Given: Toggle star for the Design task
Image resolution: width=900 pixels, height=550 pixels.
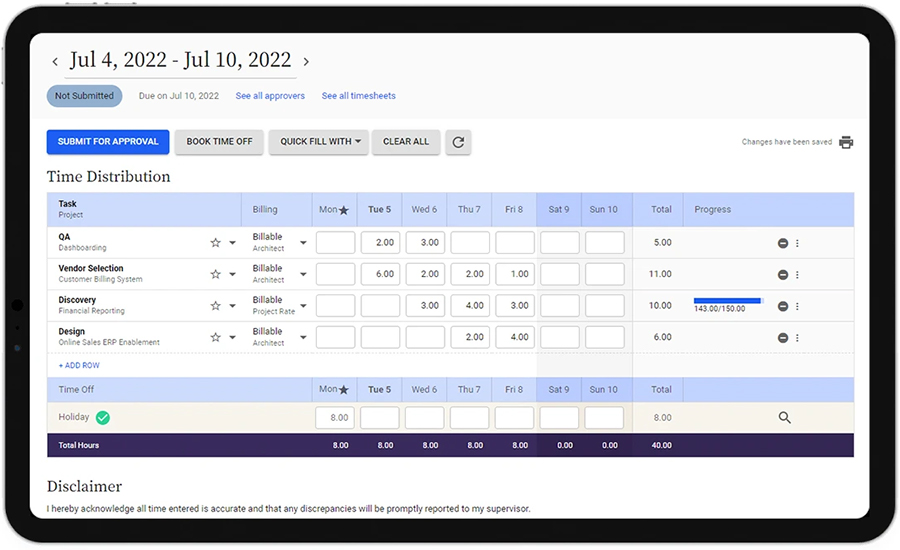Looking at the screenshot, I should coord(215,338).
